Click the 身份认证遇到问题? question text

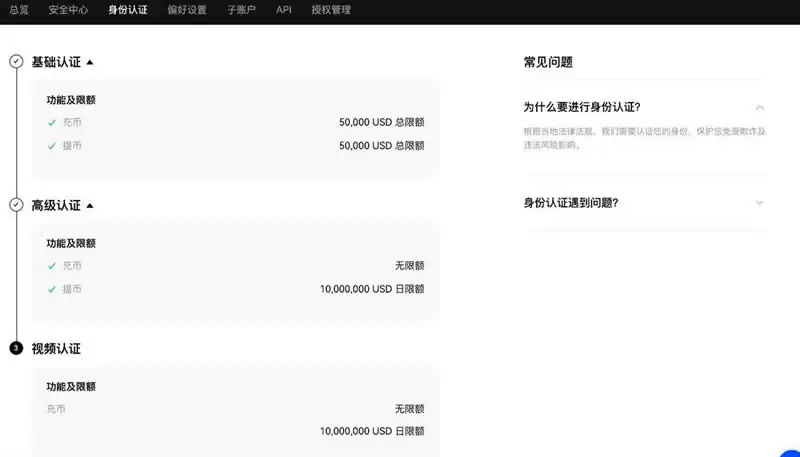click(572, 202)
